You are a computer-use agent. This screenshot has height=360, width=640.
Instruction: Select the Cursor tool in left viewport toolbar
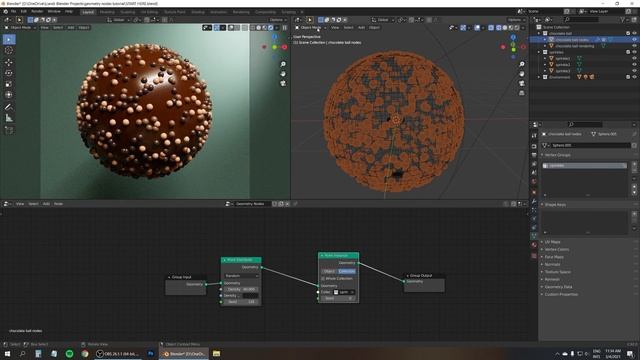coord(9,51)
